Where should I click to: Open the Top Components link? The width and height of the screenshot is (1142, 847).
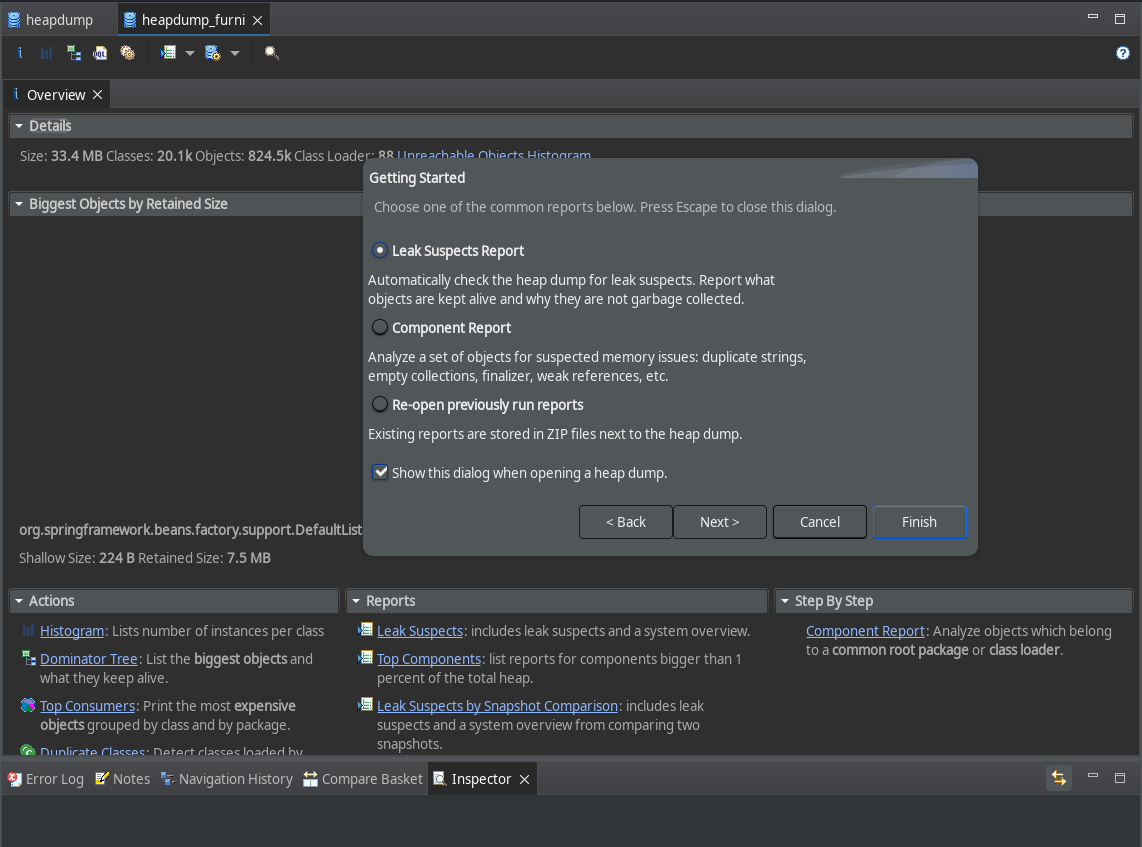coord(429,658)
